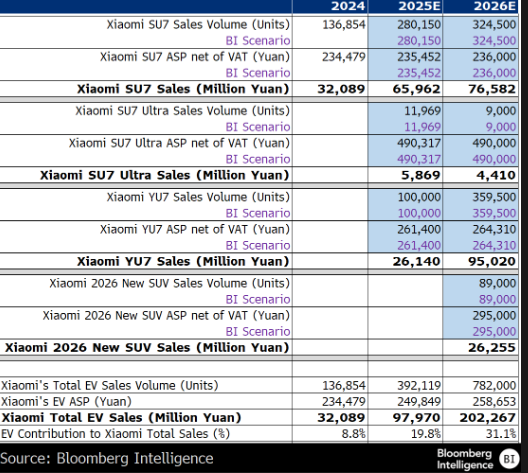Click 'Xiaomi 2026 New SUV Sales (Million Yuan)' label
The image size is (528, 473).
point(147,348)
